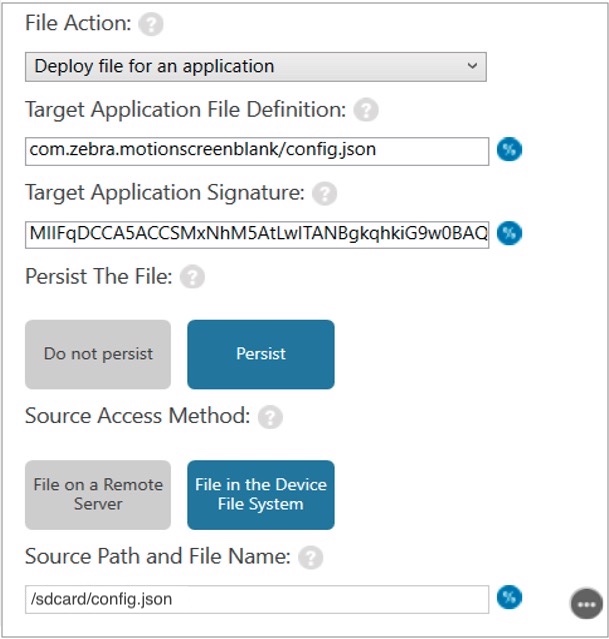Open the Source Access Method help icon
This screenshot has height=639, width=609.
coord(270,416)
